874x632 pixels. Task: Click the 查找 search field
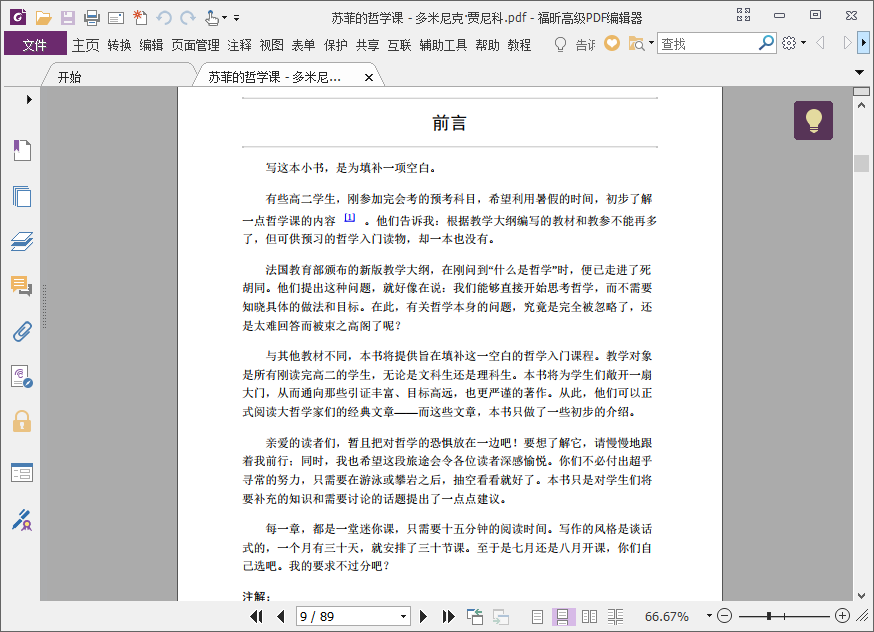[708, 44]
